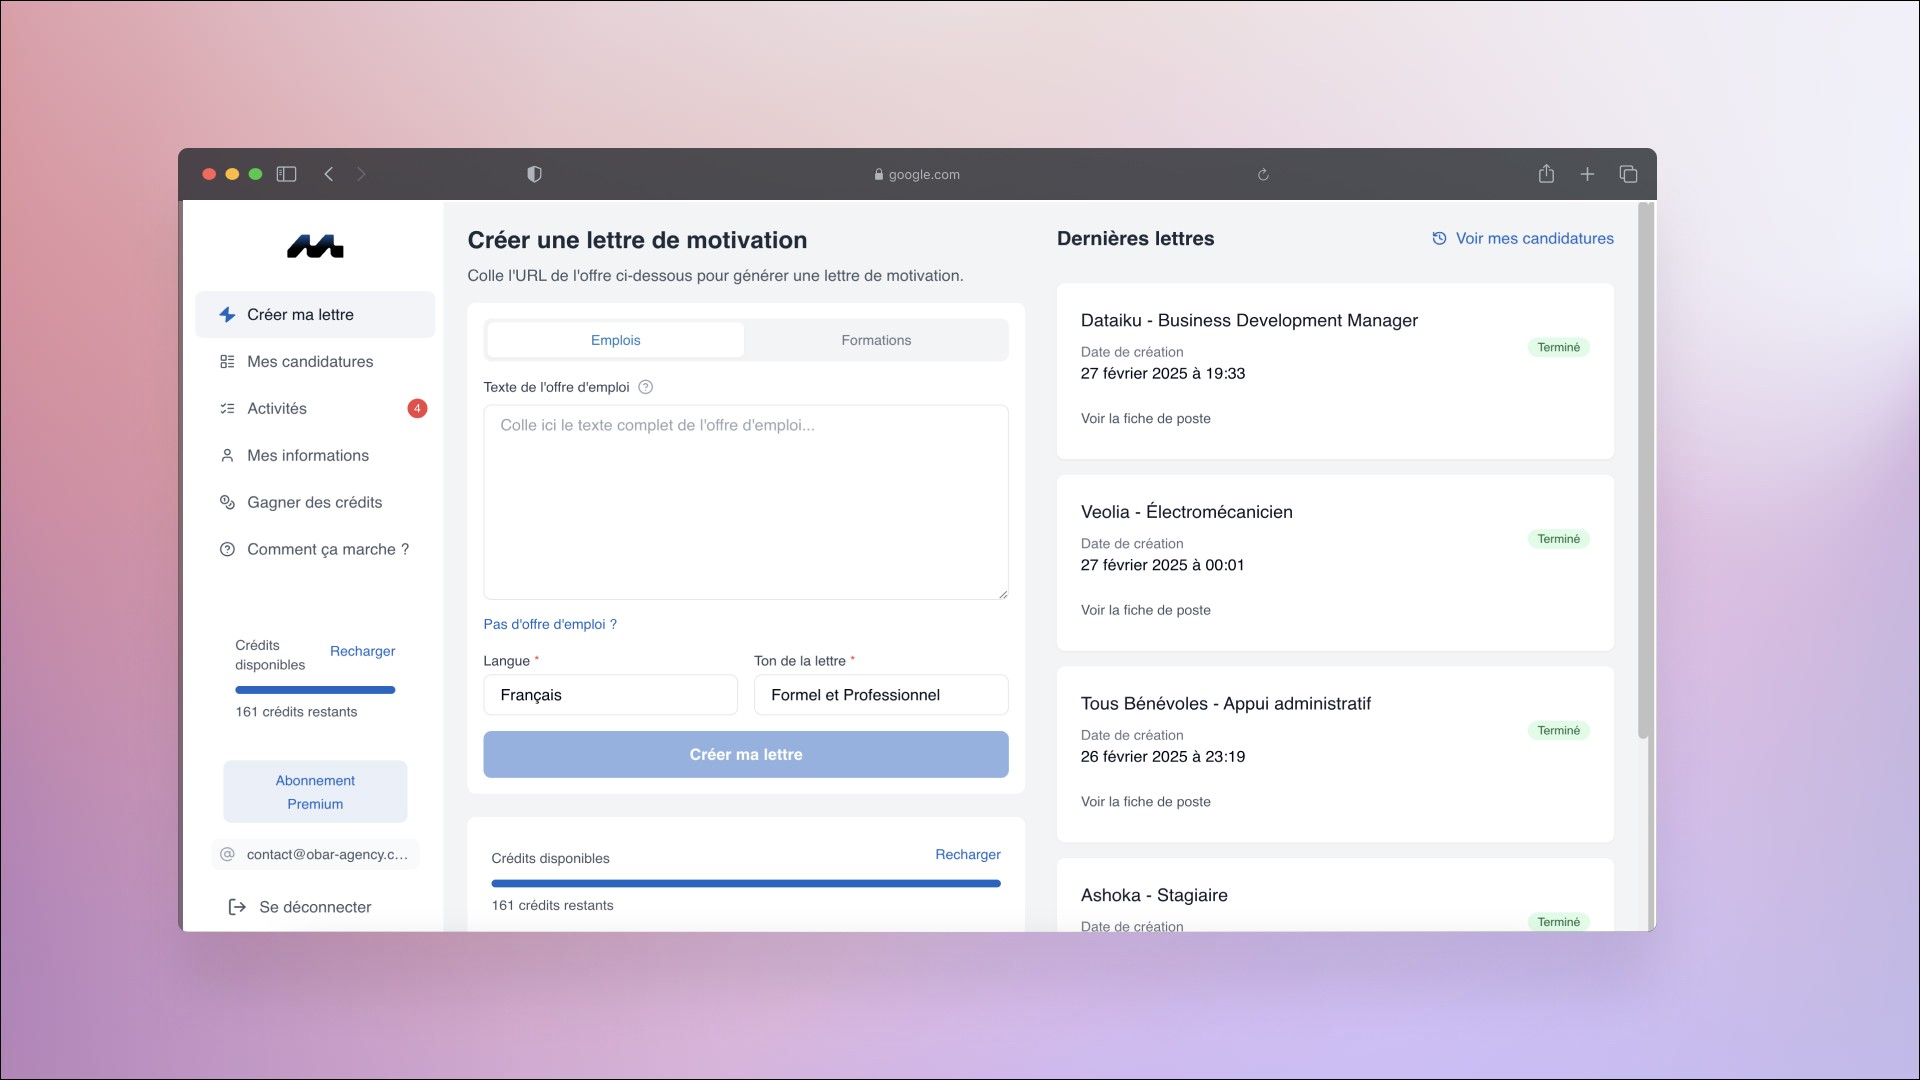Open the Ashoka - Stagiaire letter

[x=1154, y=895]
